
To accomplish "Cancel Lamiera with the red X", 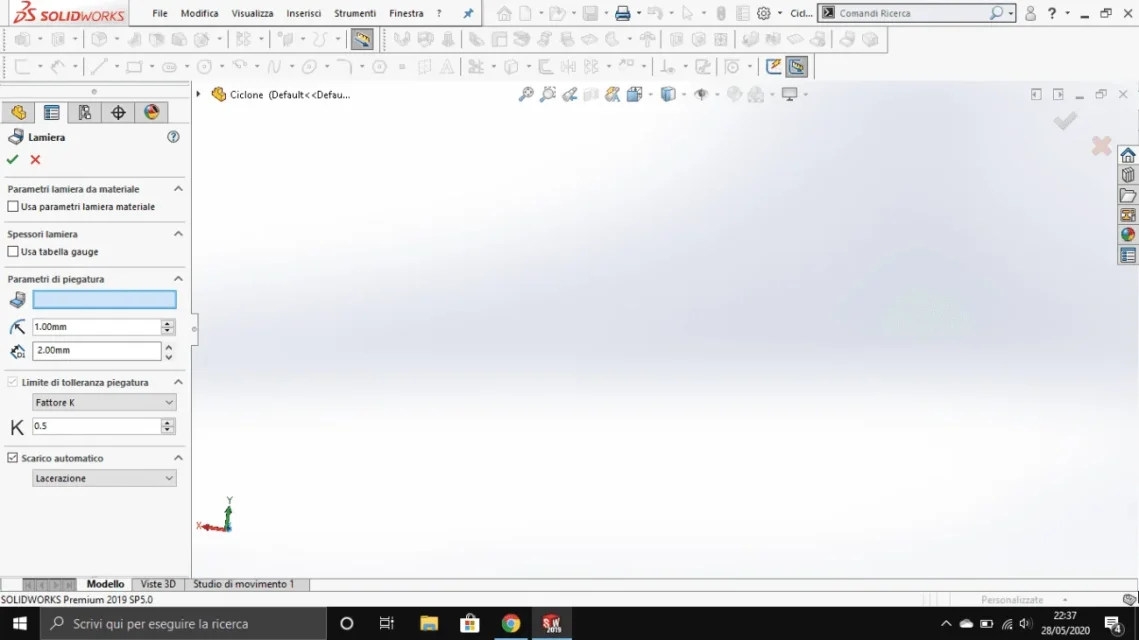I will click(35, 159).
